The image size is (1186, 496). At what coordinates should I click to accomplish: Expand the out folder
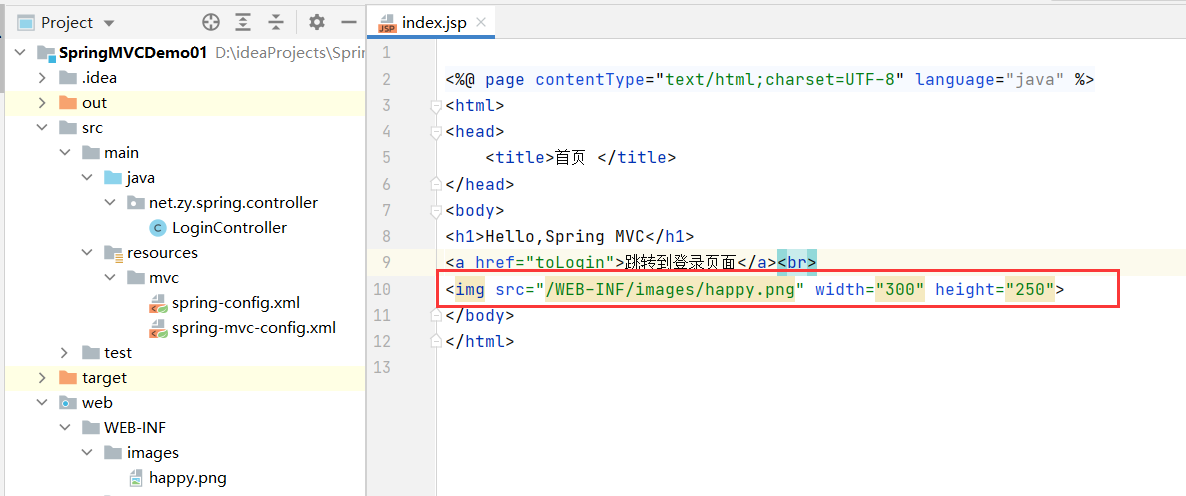[x=43, y=103]
